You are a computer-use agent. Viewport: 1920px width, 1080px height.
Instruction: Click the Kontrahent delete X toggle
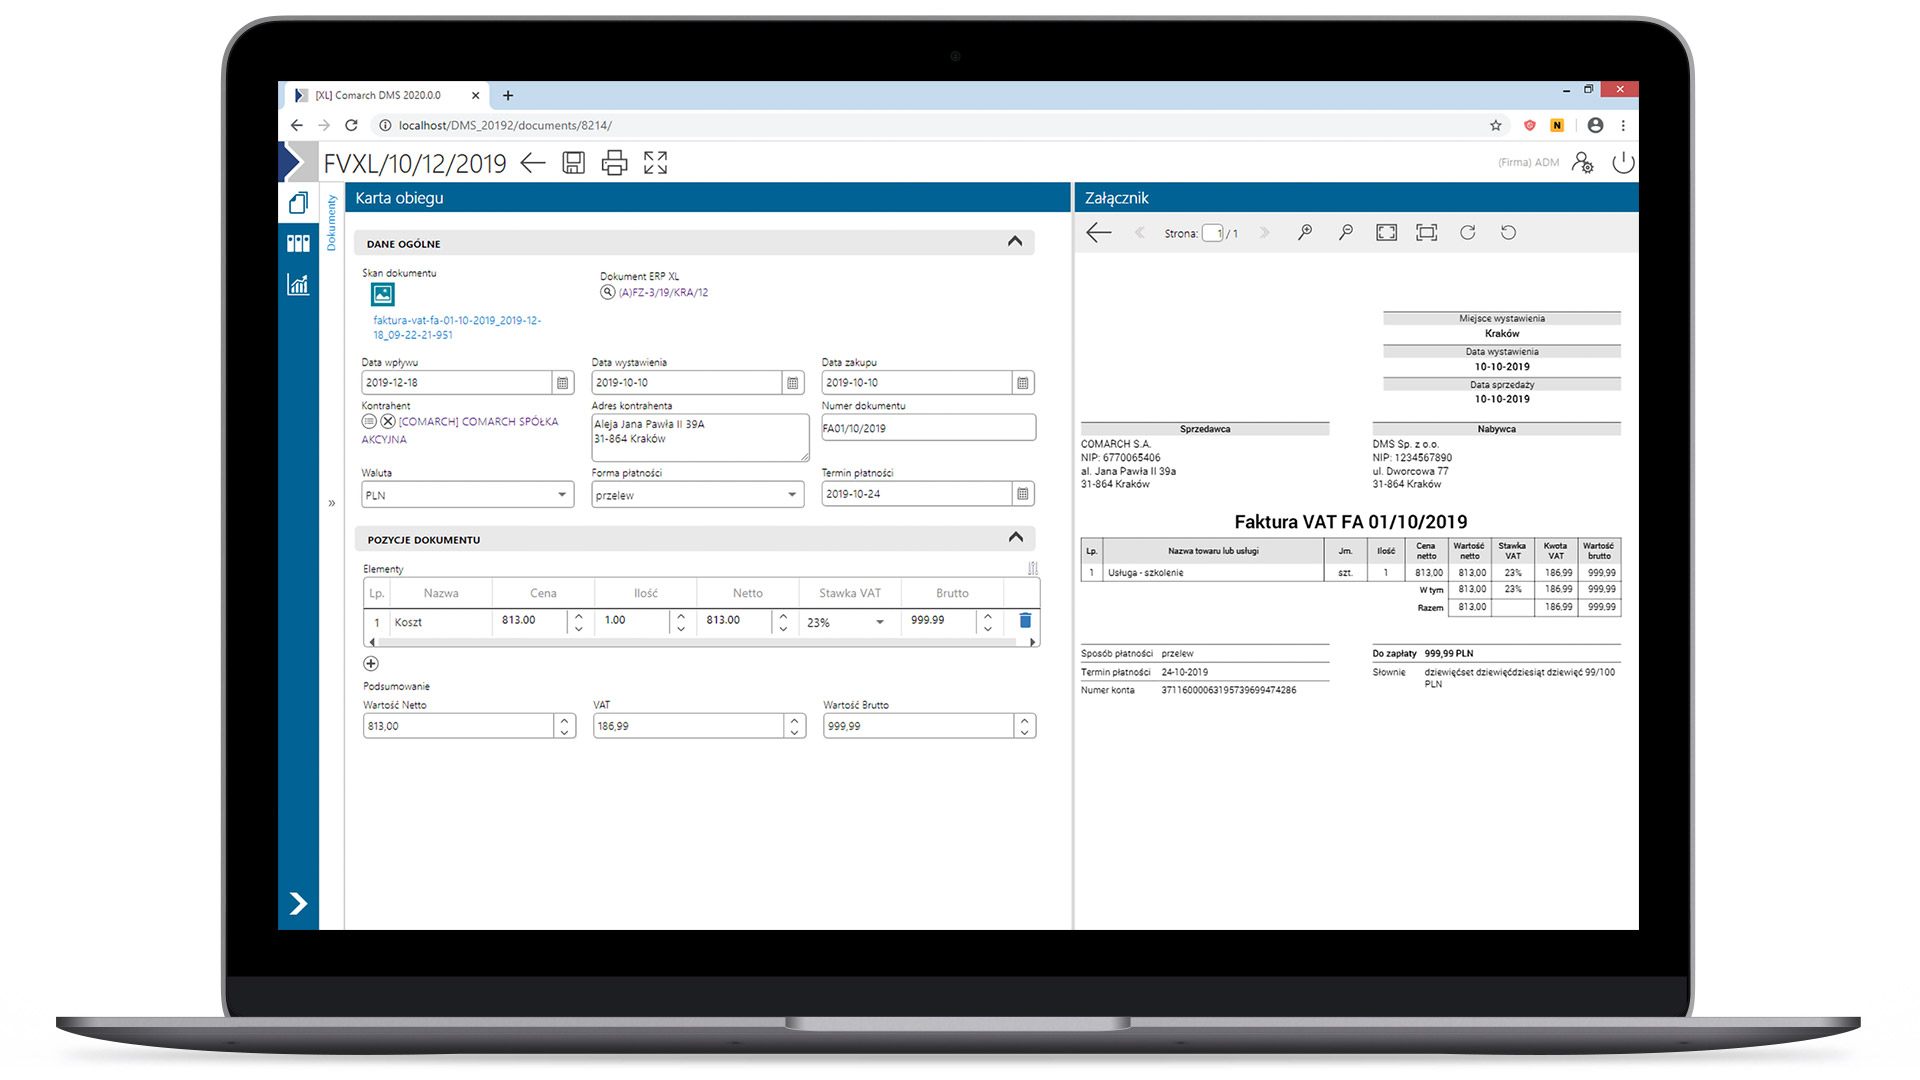(386, 421)
